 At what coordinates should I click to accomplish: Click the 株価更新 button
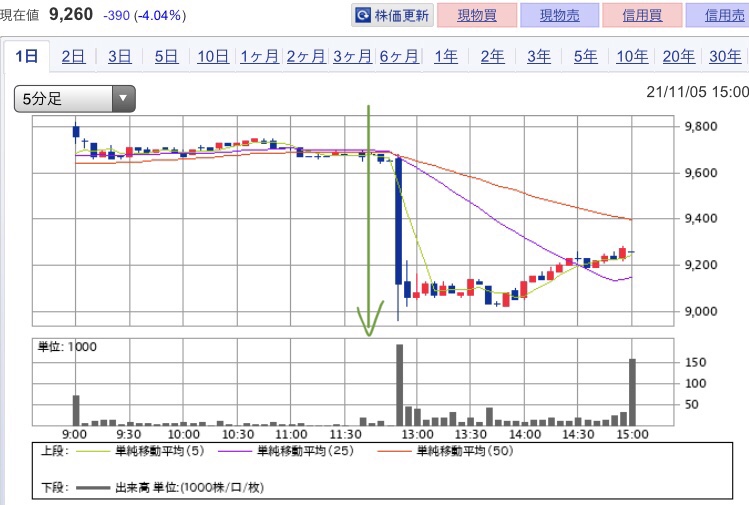393,15
